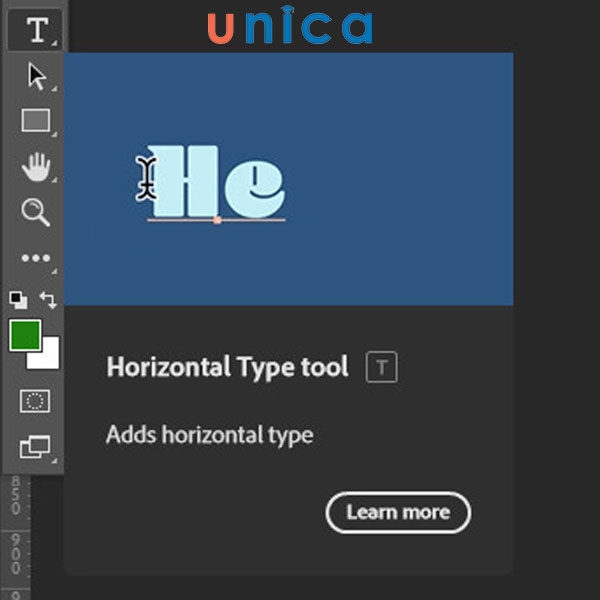
Task: Select the Horizontal Type tool
Action: (x=35, y=30)
